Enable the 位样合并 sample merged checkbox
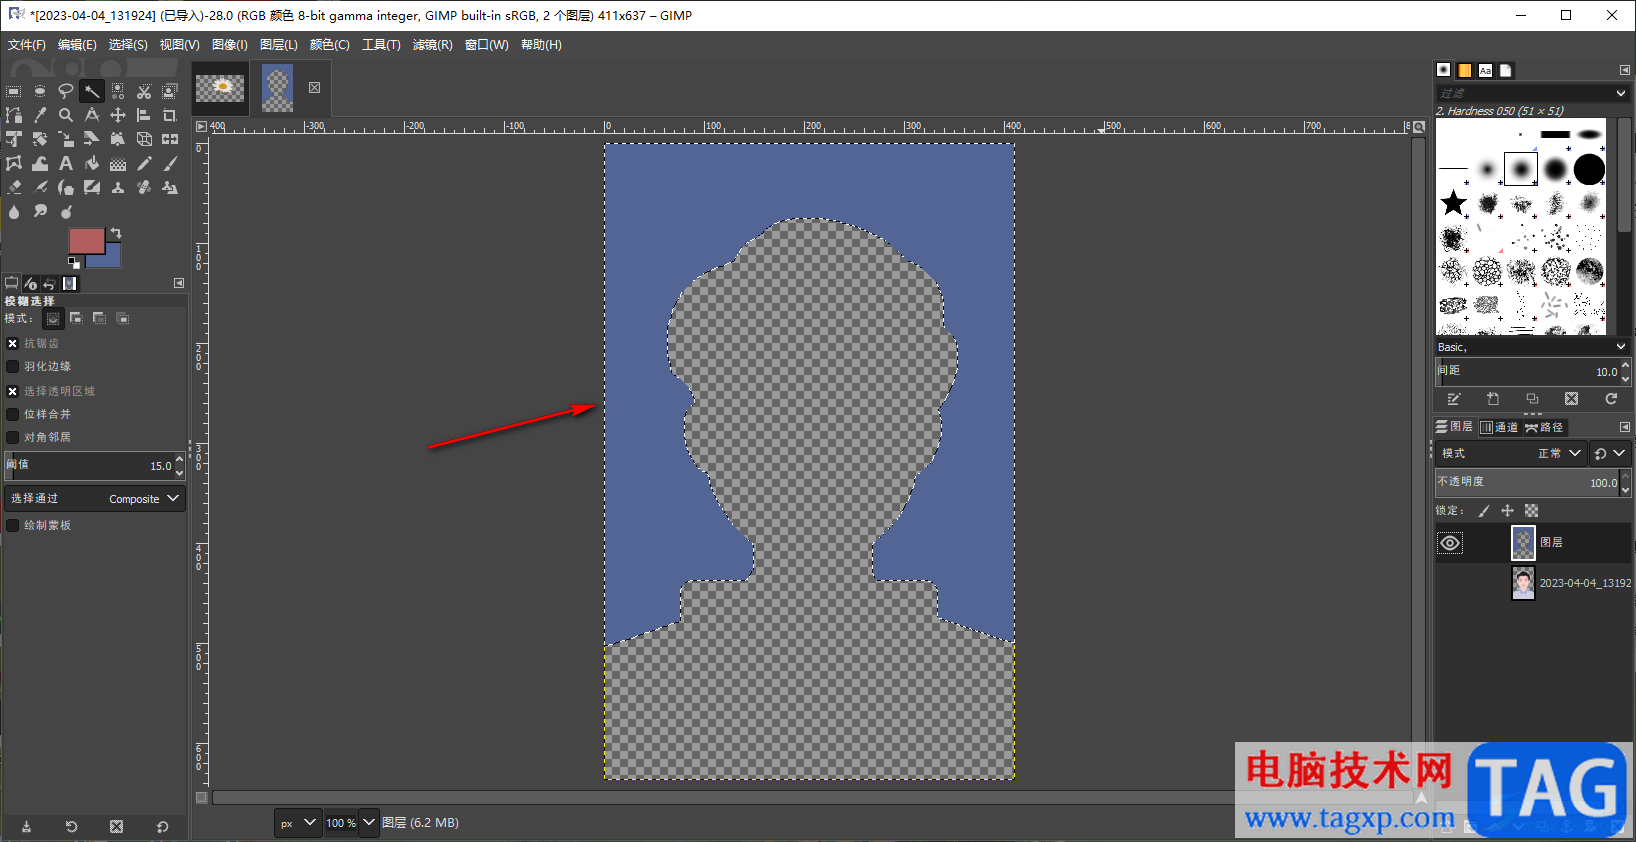Image resolution: width=1636 pixels, height=842 pixels. 13,414
